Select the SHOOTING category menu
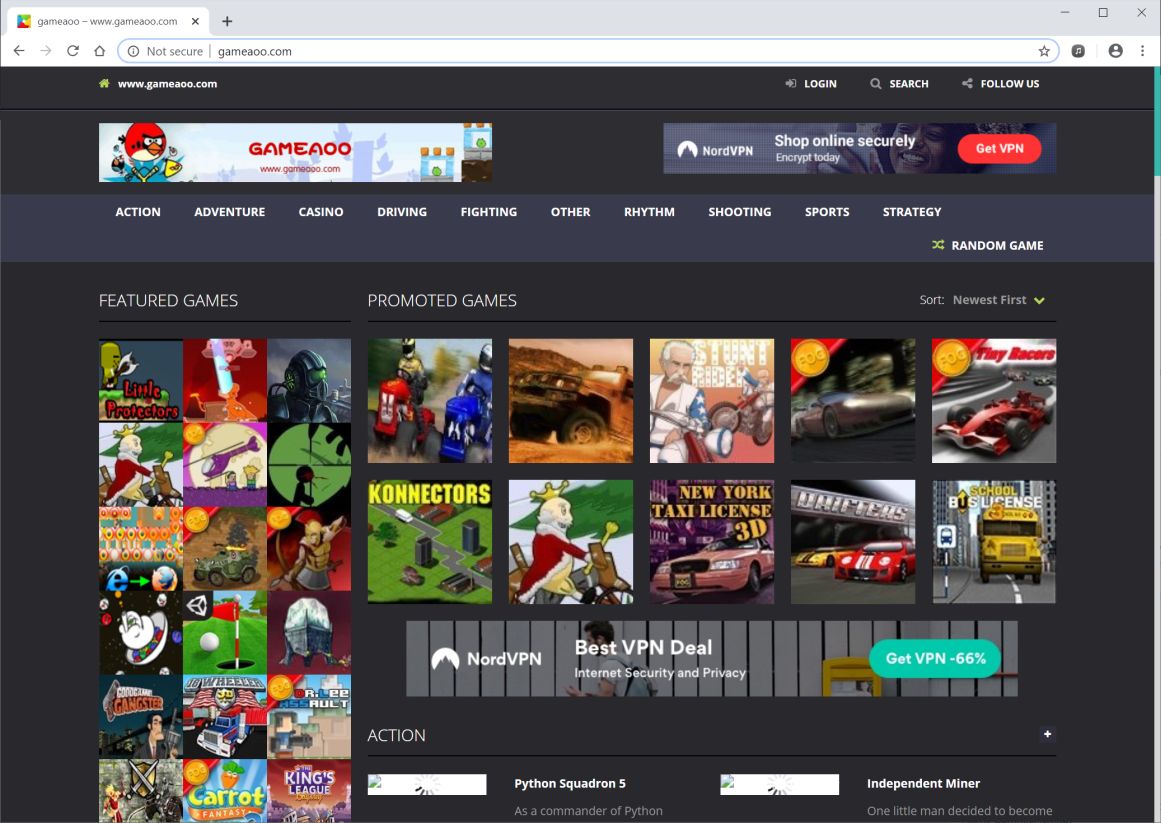1161x823 pixels. click(740, 212)
